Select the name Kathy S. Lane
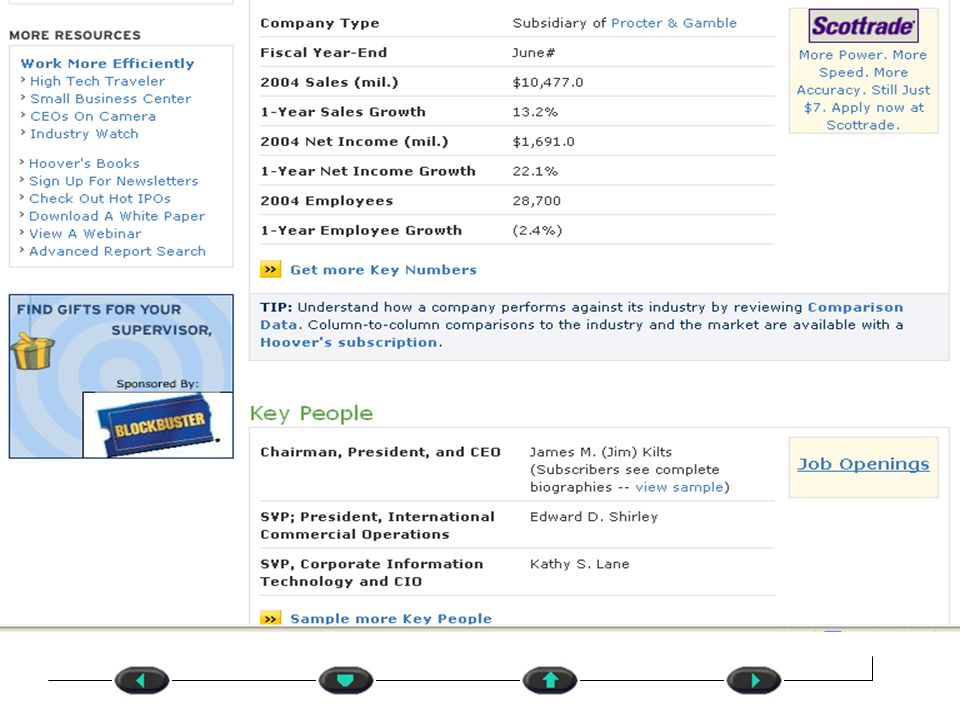The height and width of the screenshot is (720, 960). pos(579,564)
